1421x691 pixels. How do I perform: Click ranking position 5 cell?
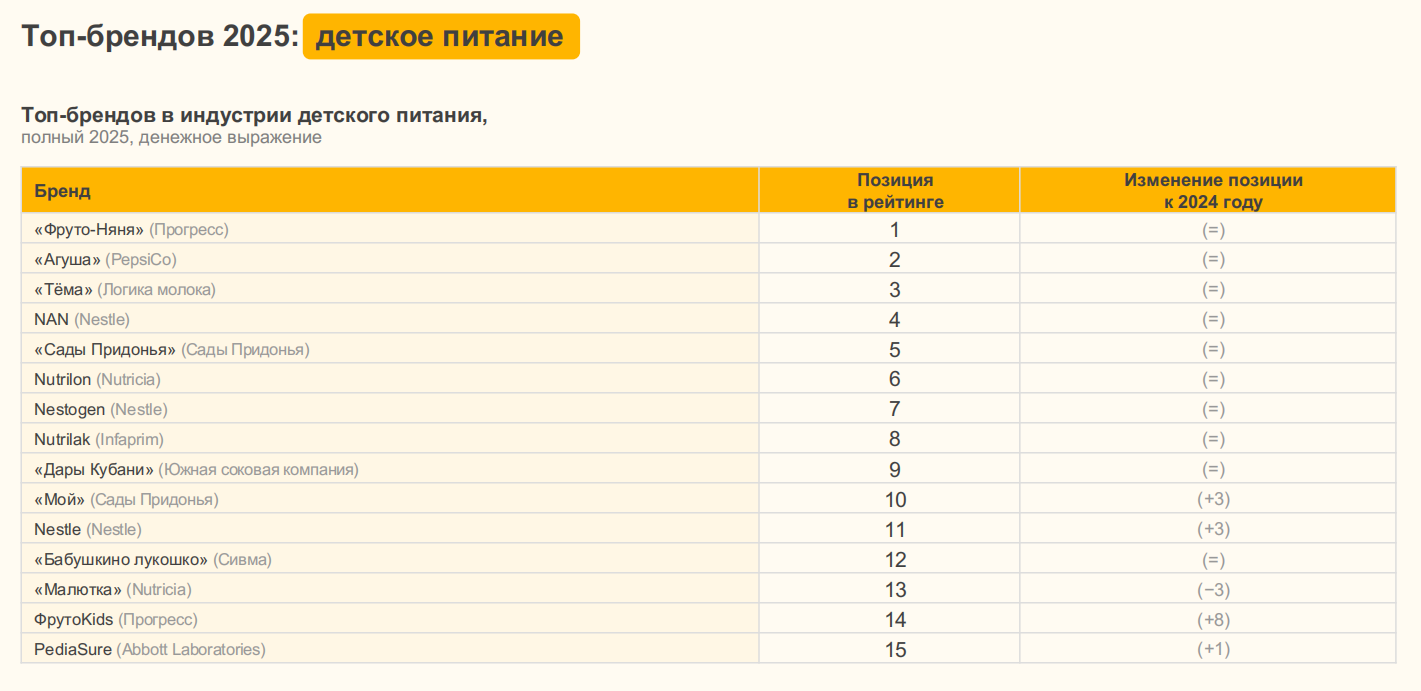click(890, 349)
